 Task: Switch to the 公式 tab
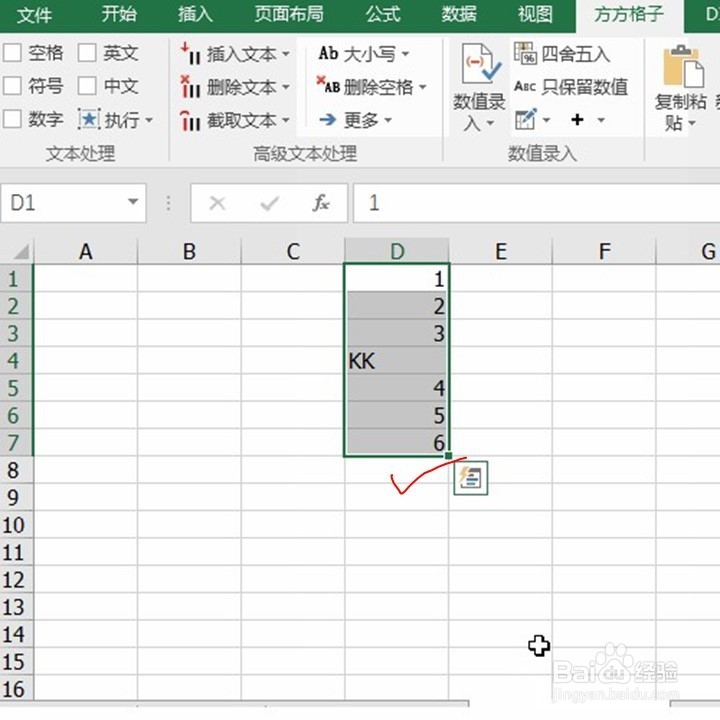[x=383, y=14]
